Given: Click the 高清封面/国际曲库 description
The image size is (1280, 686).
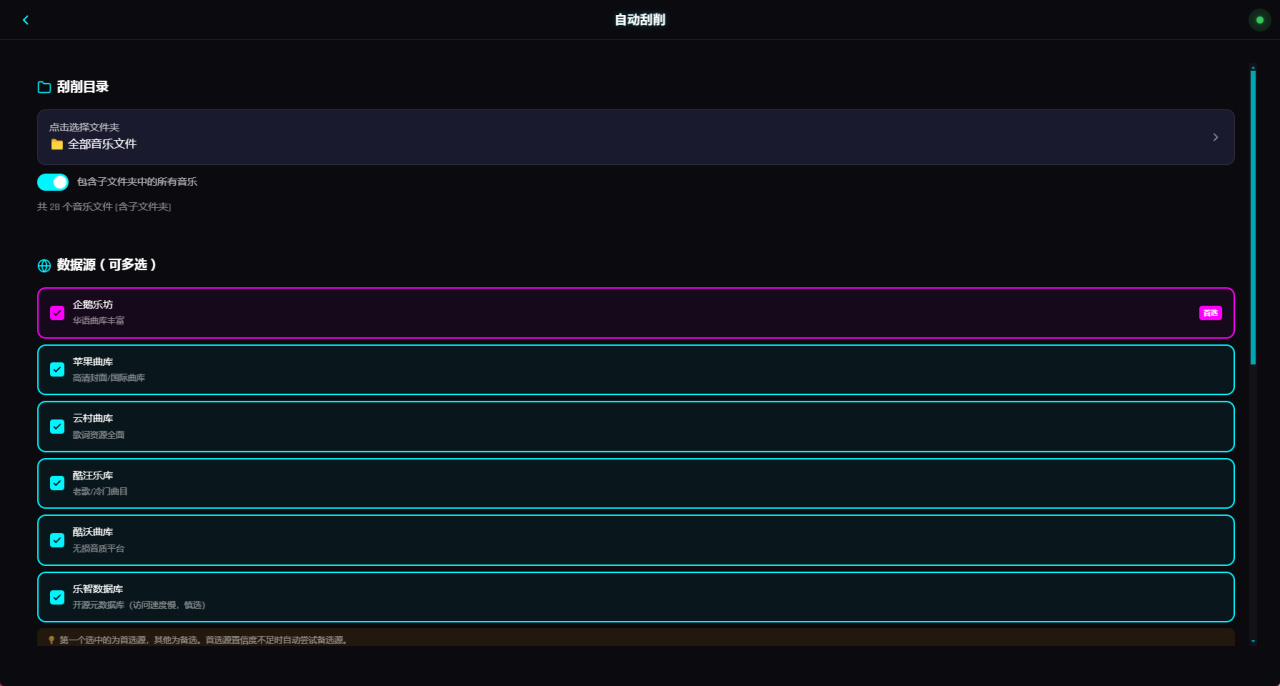Looking at the screenshot, I should (x=109, y=378).
